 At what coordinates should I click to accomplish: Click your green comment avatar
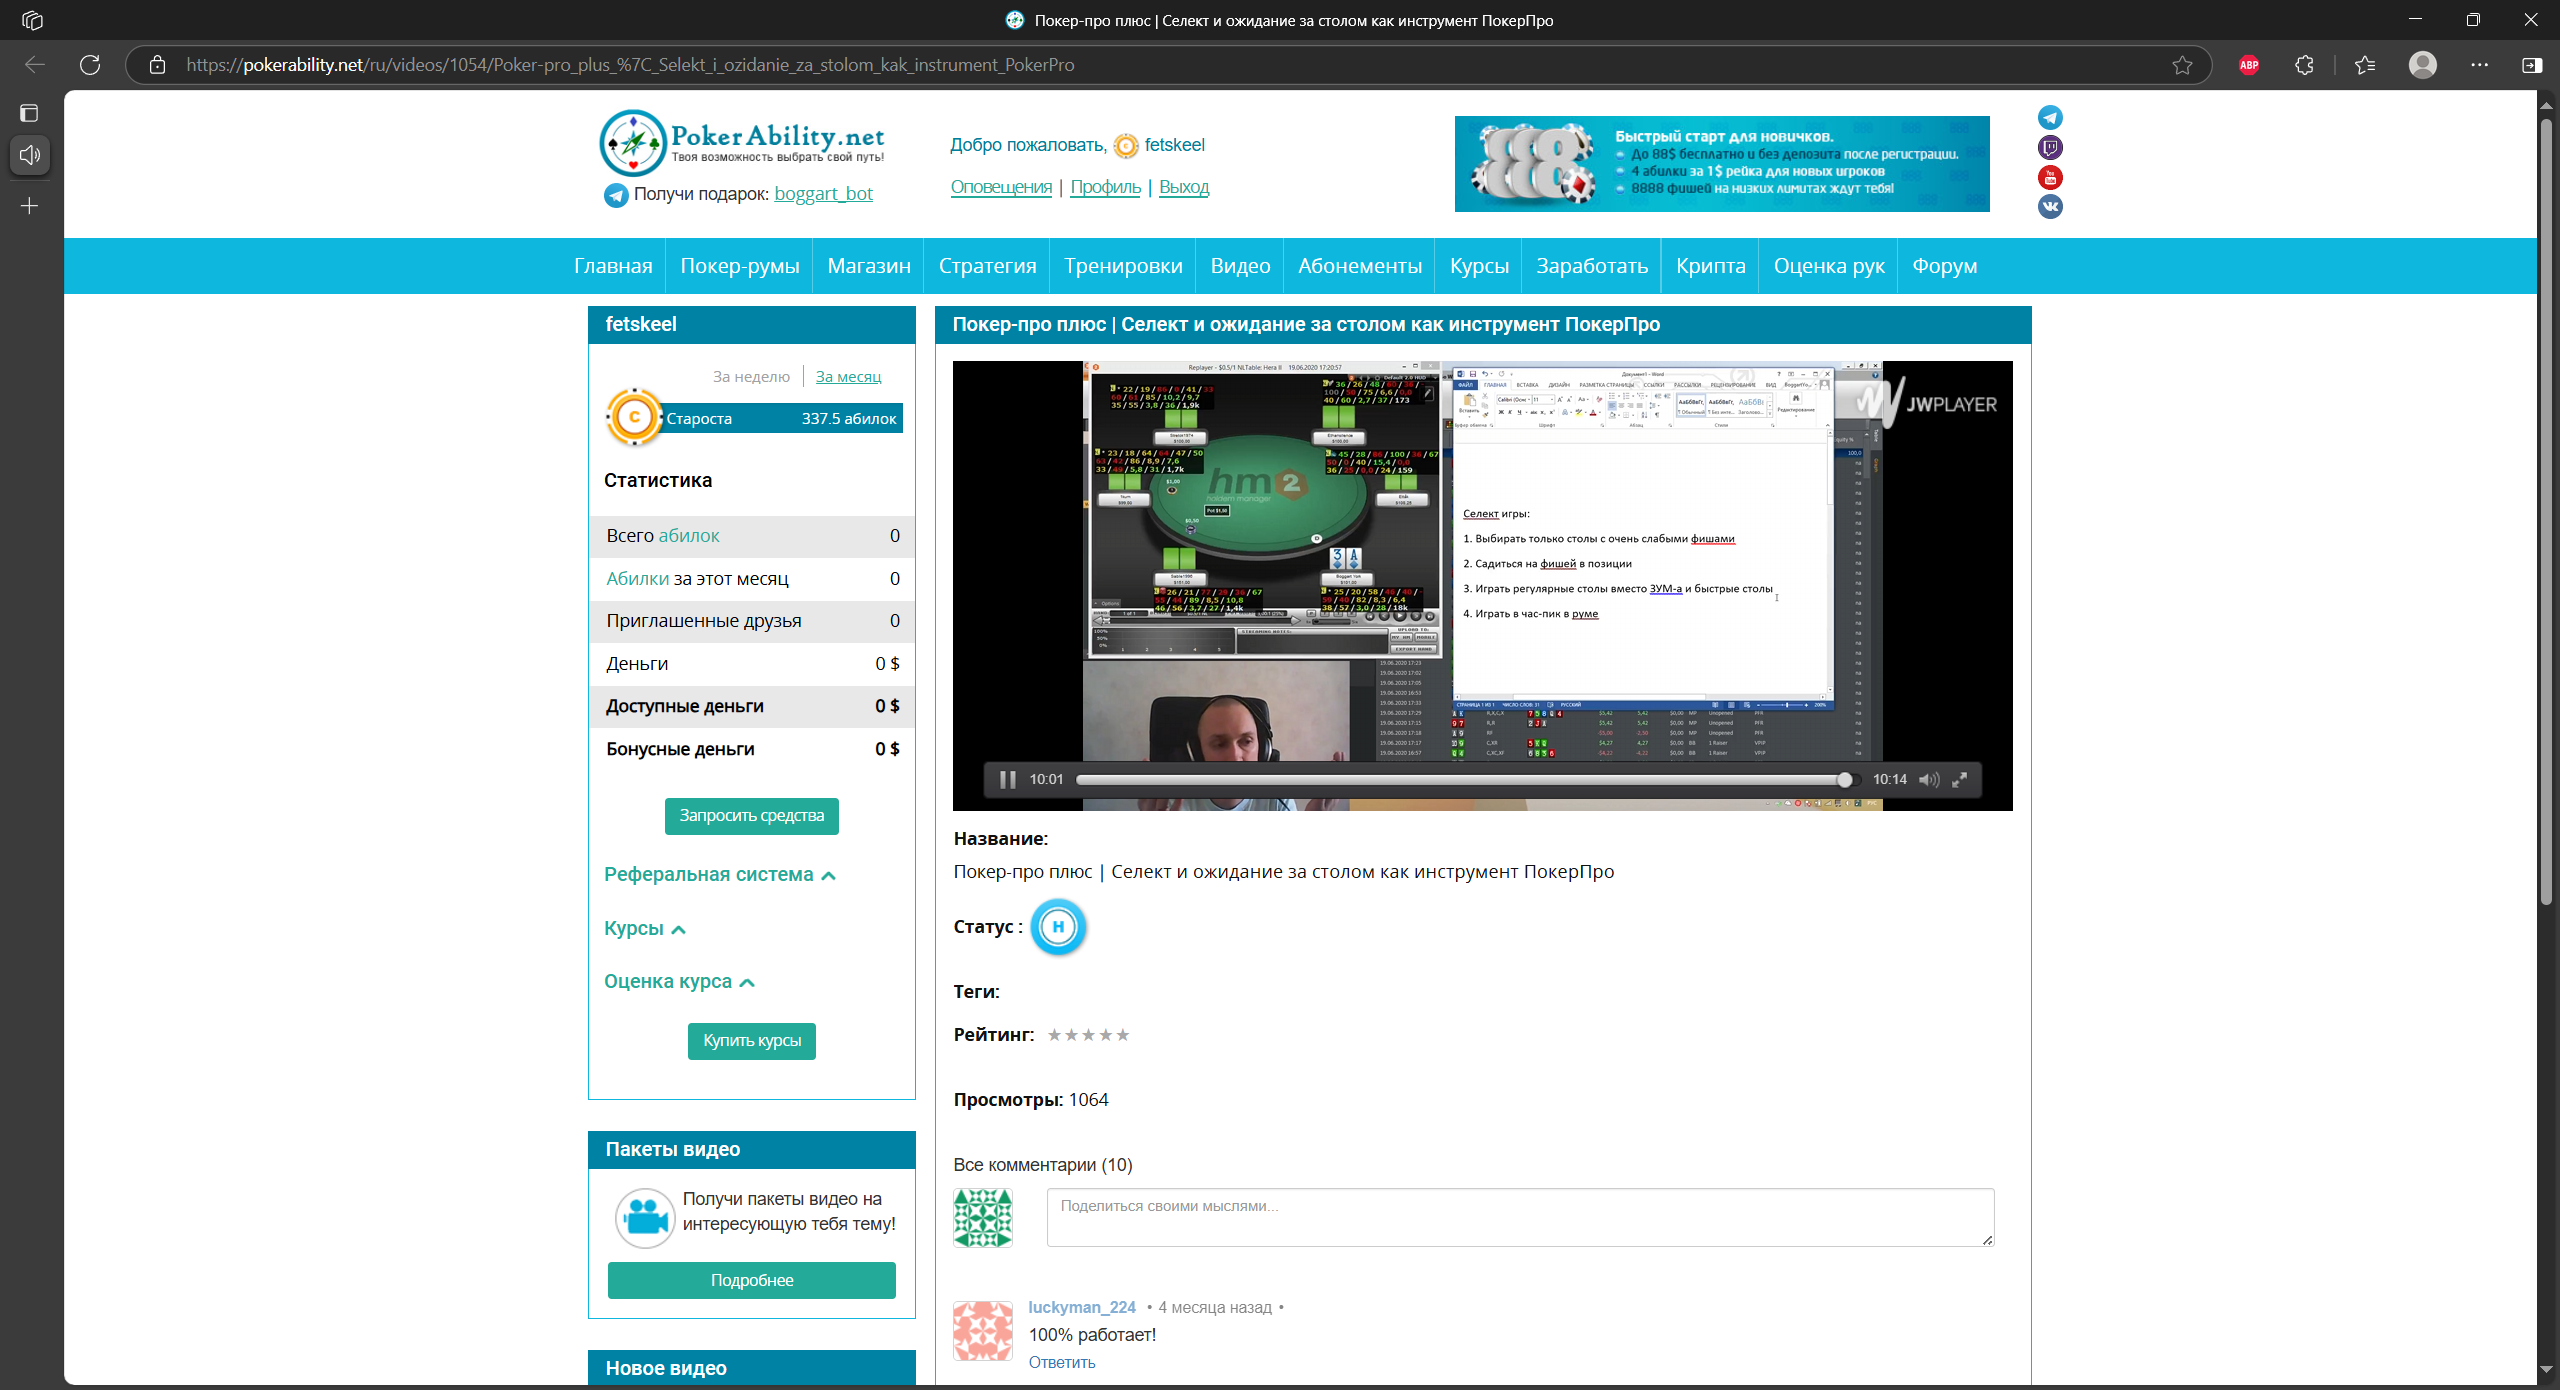tap(983, 1217)
